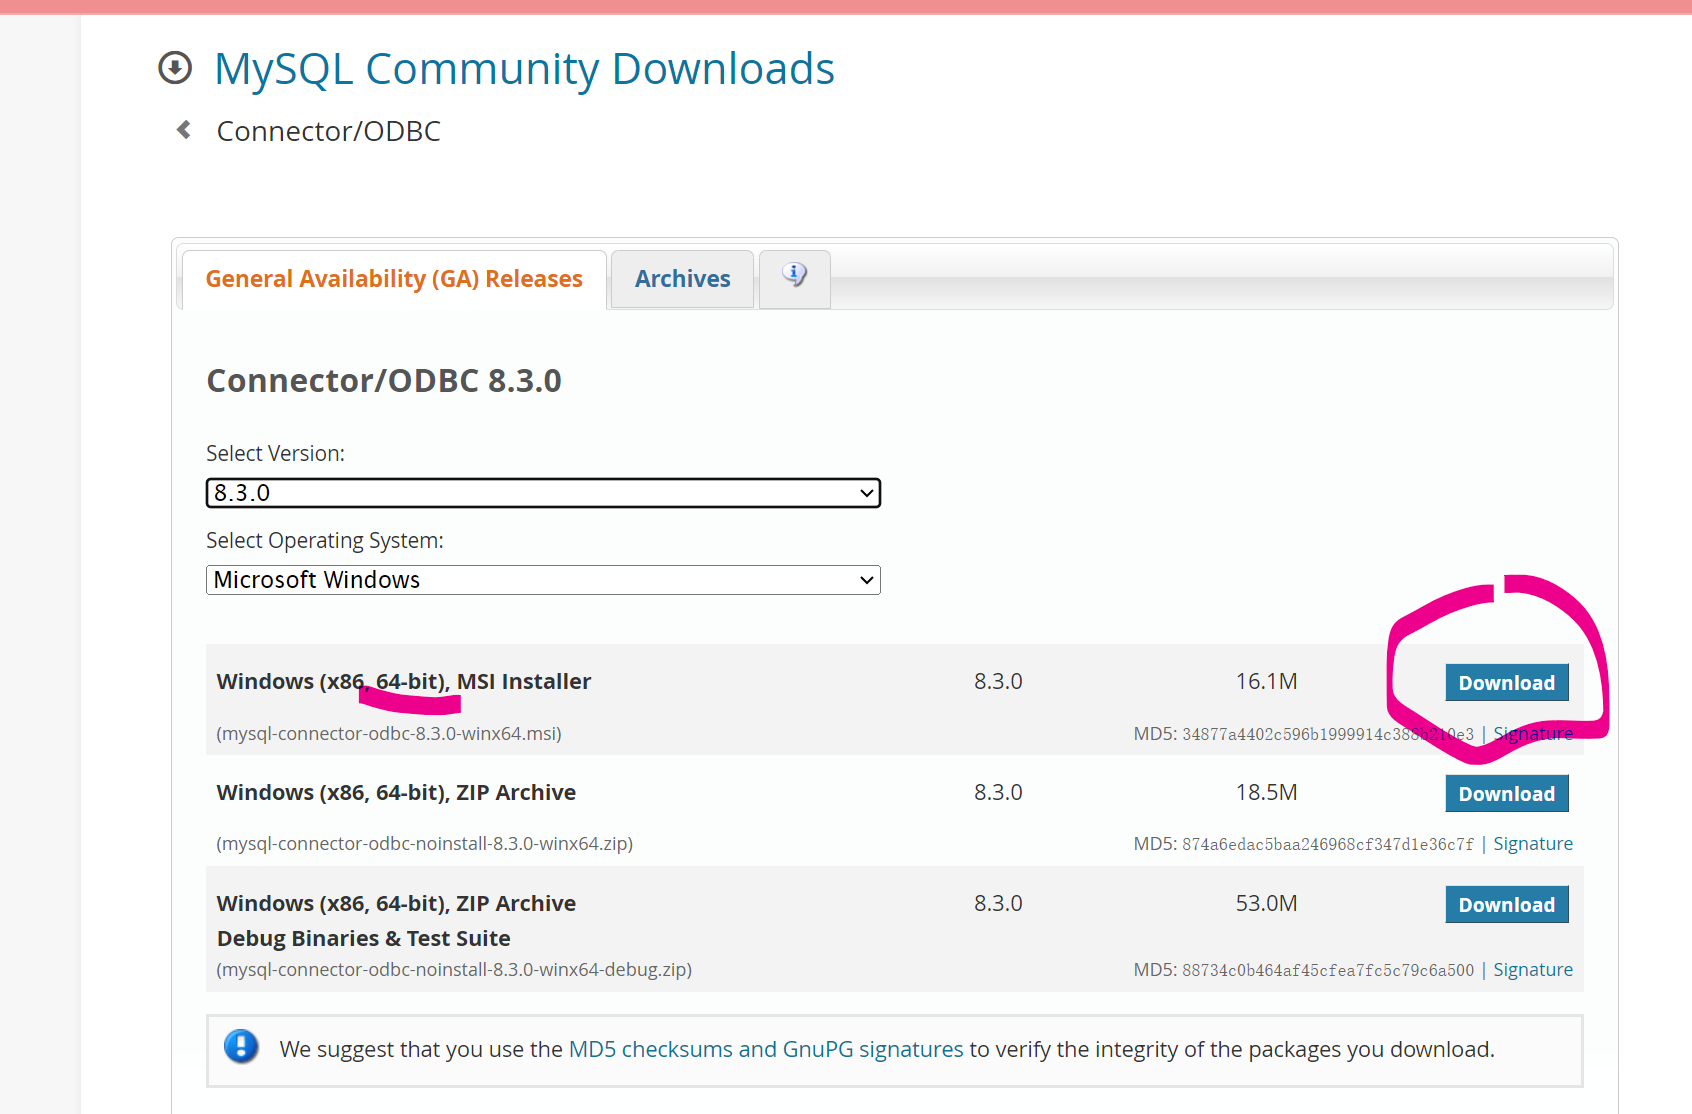1692x1114 pixels.
Task: Open the Select Operating System dropdown
Action: click(543, 580)
